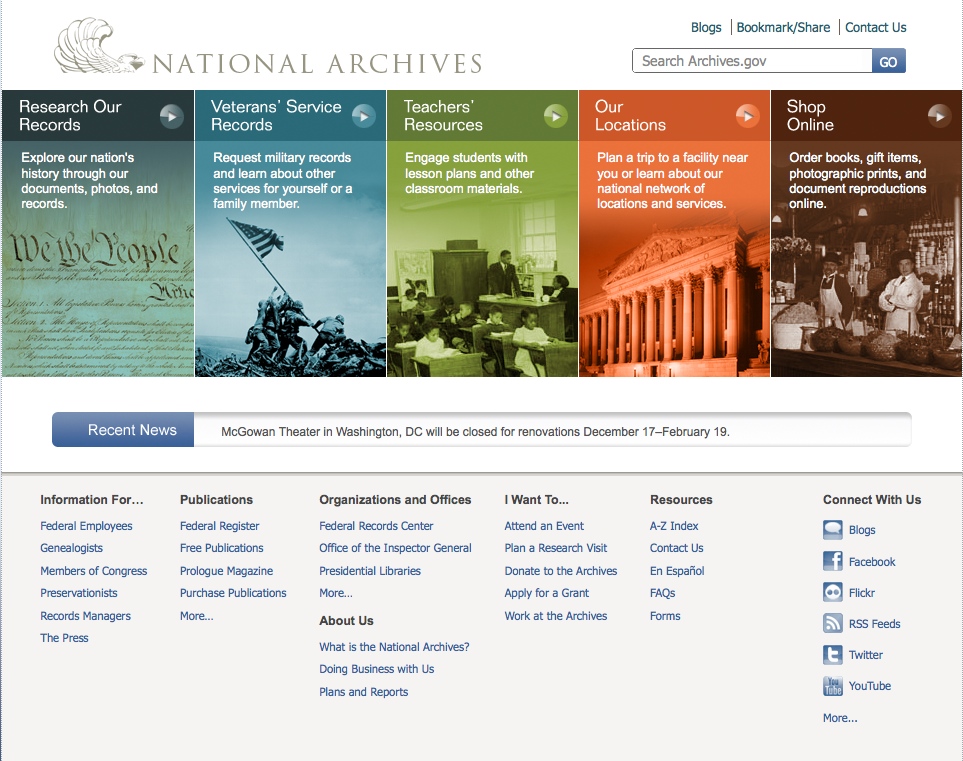Show more Publications via the More link
Viewport: 963px width, 761px height.
196,616
